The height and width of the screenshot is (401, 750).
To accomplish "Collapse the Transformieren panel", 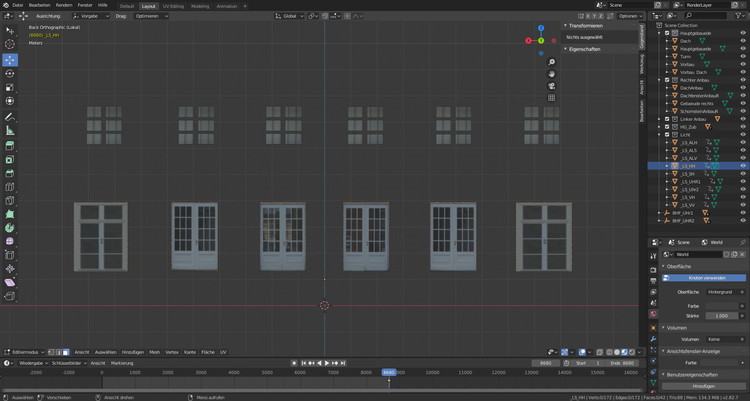I will (x=585, y=26).
